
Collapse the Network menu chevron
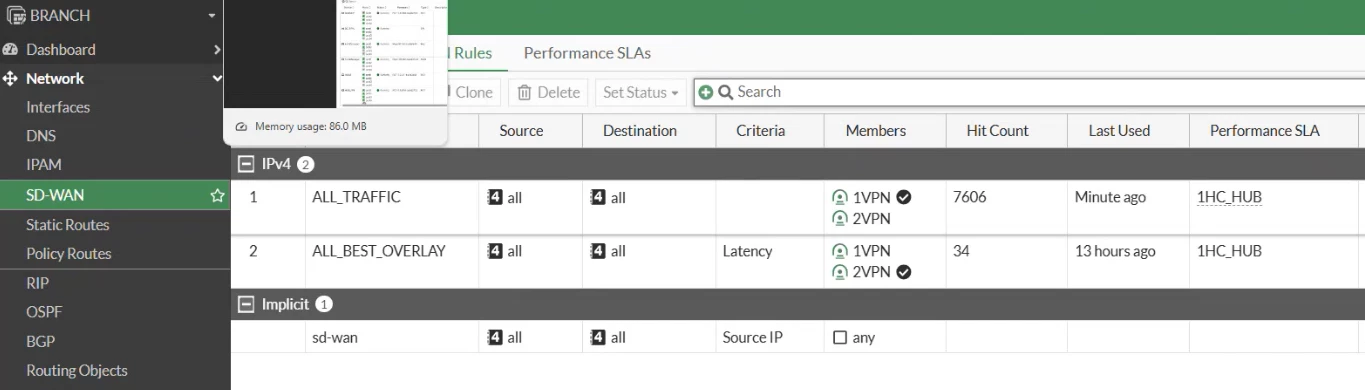[217, 78]
